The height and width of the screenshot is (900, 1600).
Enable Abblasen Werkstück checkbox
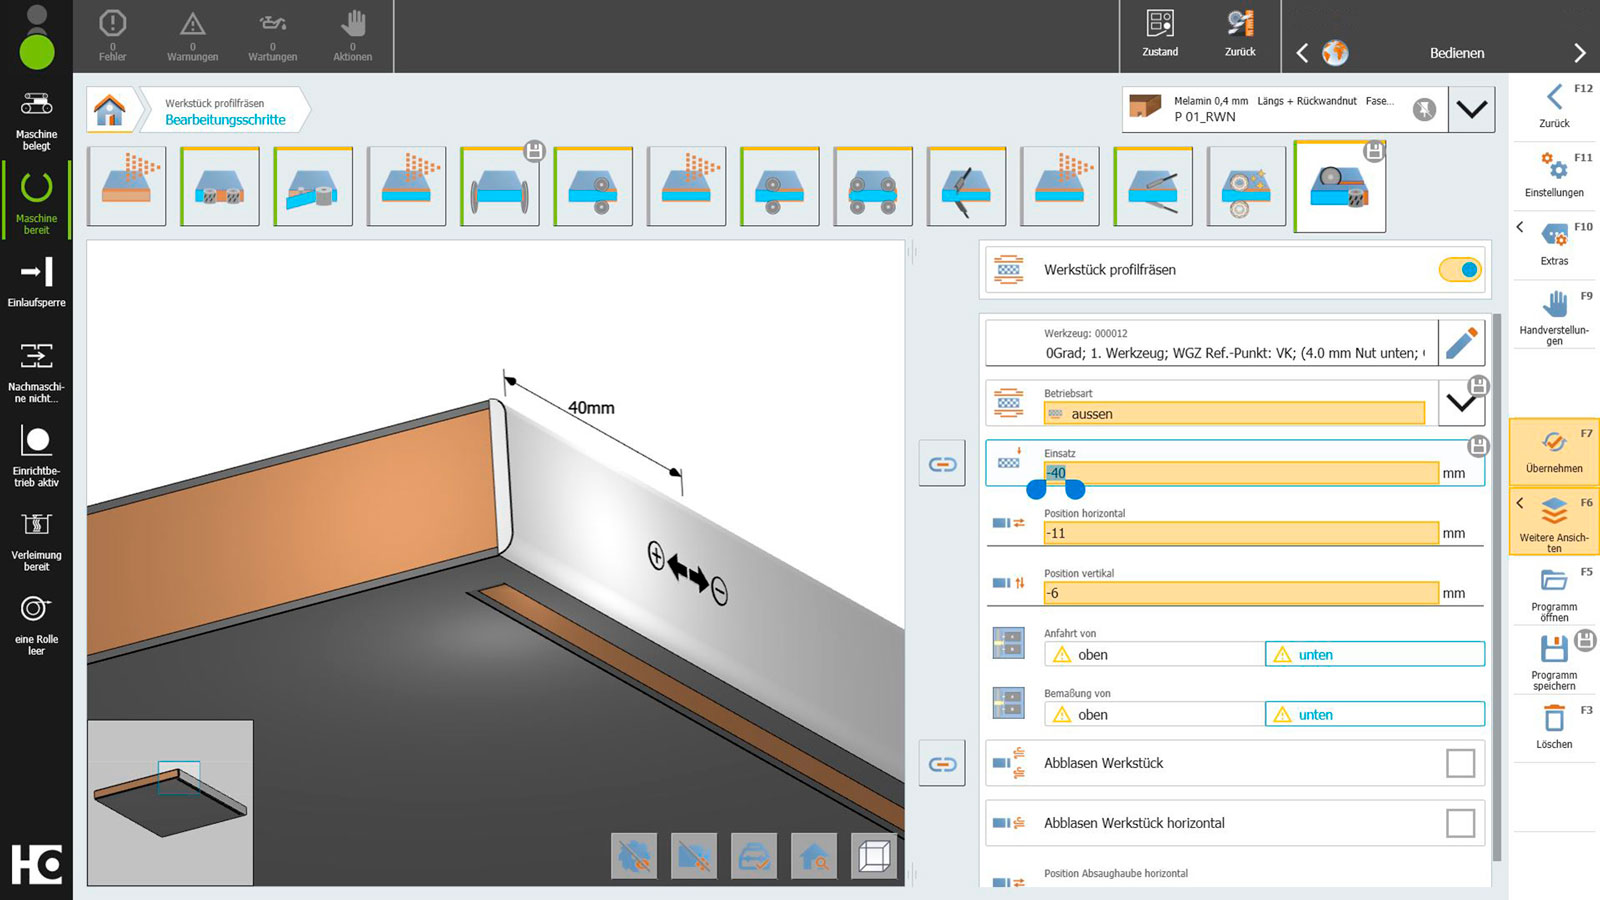(1460, 763)
